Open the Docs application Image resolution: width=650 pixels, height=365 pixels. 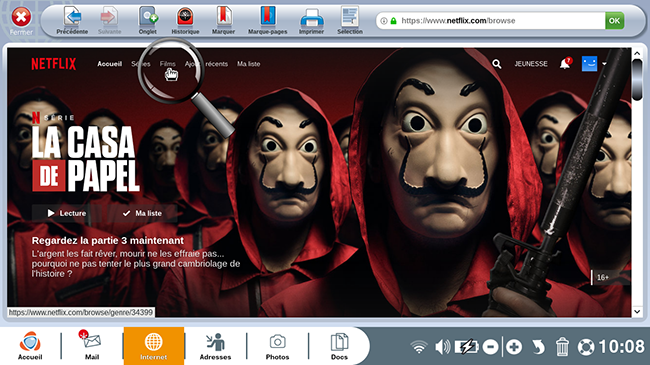(x=339, y=346)
